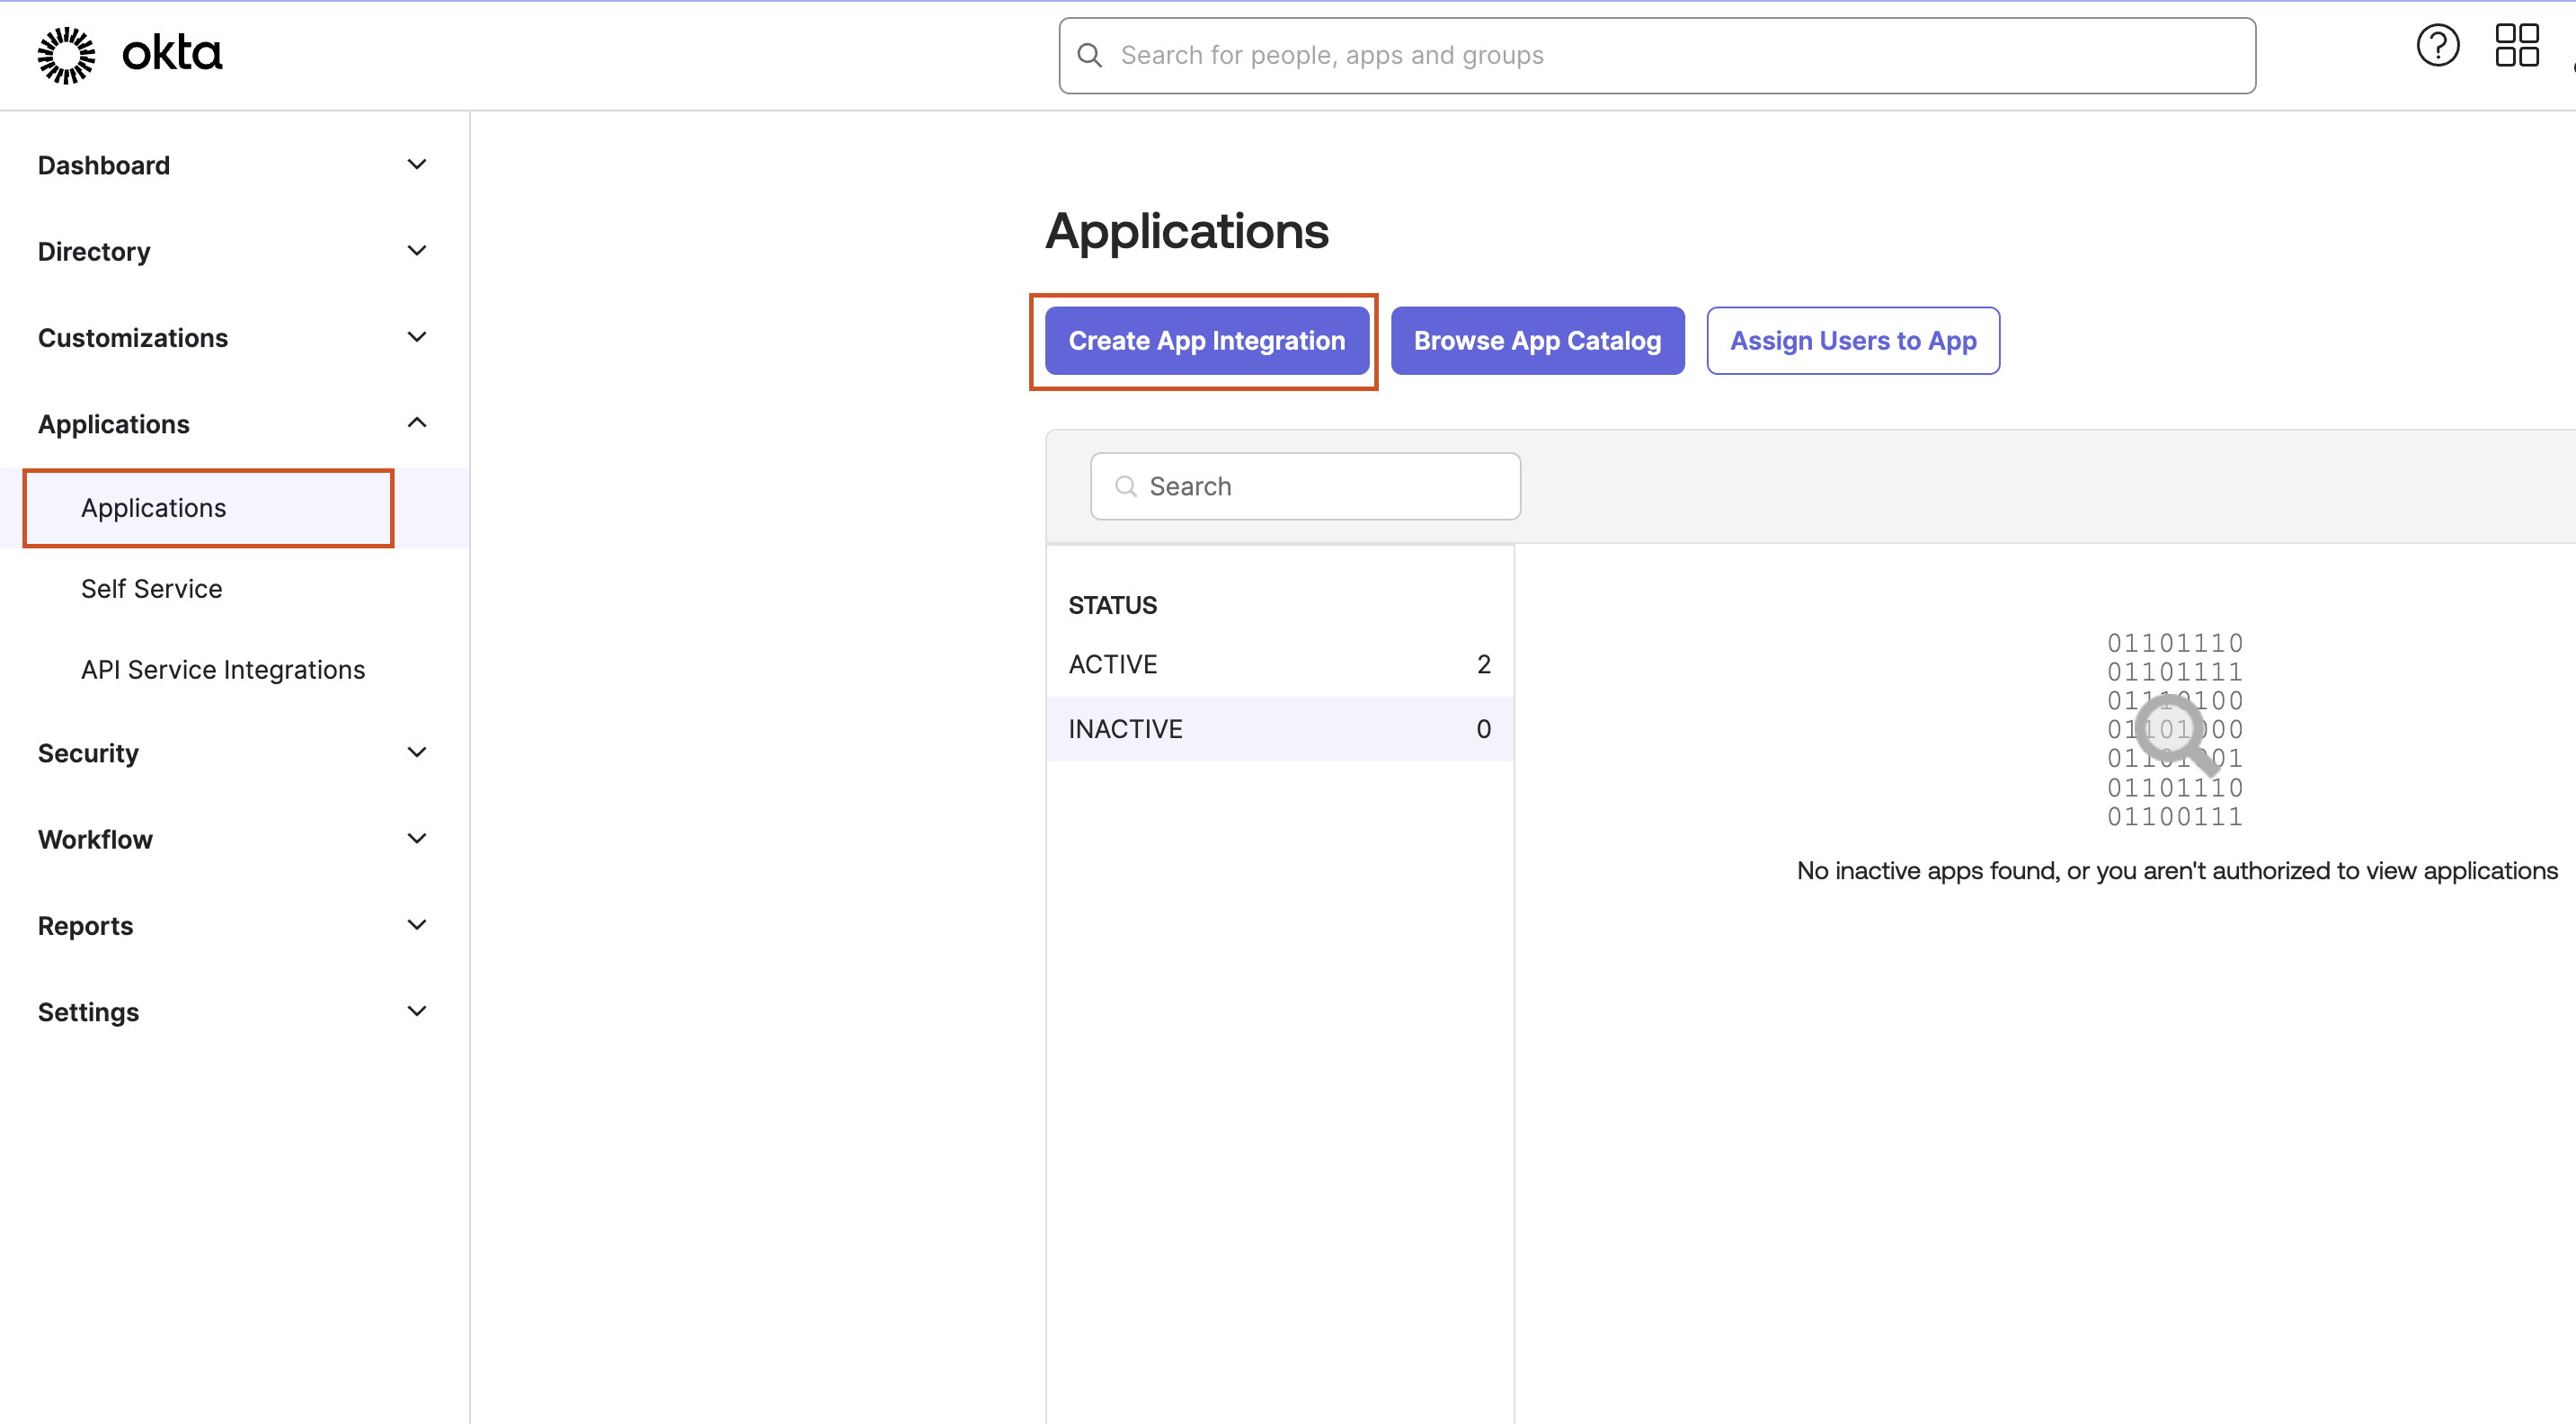Viewport: 2576px width, 1424px height.
Task: Expand the Workflow menu chevron
Action: [x=417, y=839]
